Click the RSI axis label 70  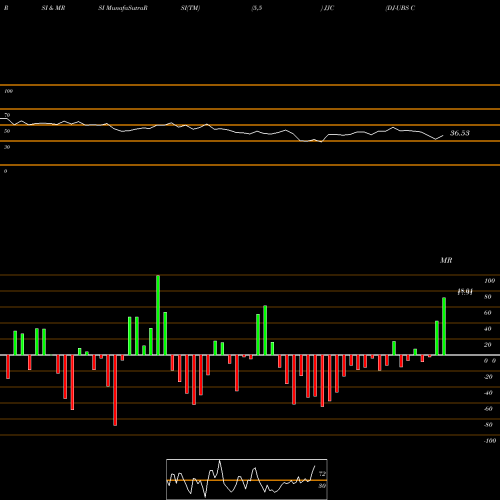point(7,115)
